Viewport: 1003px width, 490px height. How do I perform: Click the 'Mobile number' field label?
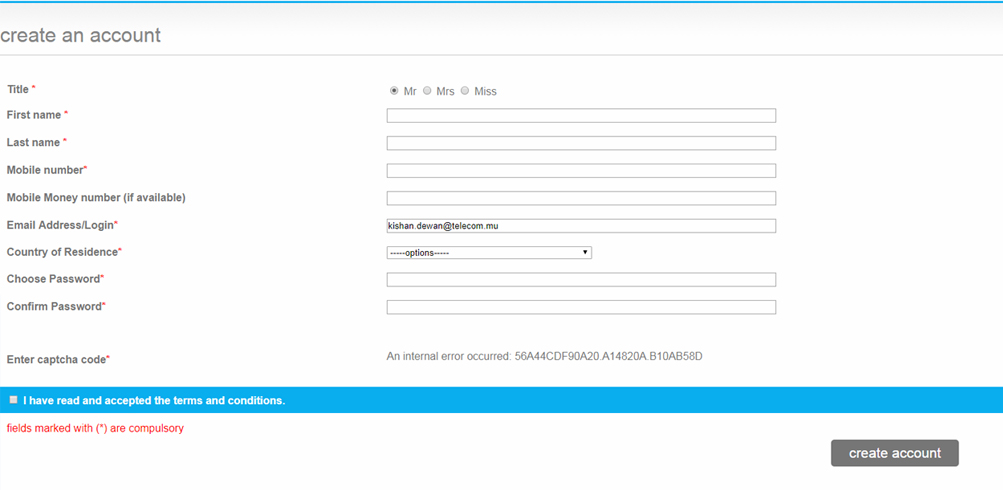tap(47, 170)
